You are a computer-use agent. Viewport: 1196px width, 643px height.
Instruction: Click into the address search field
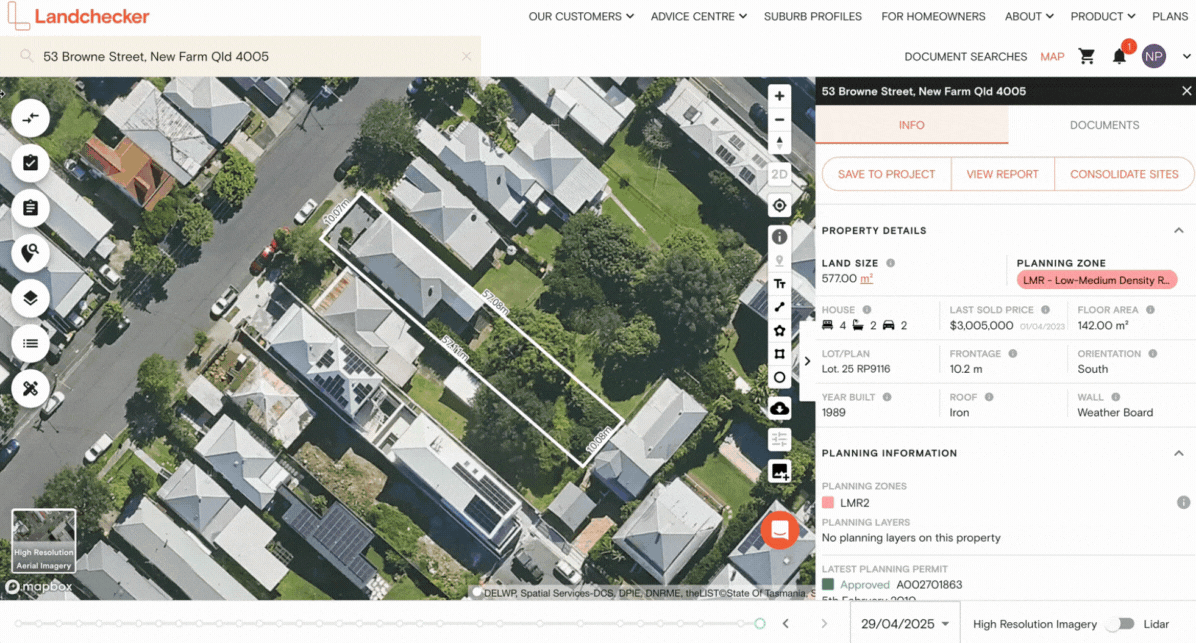(x=240, y=56)
